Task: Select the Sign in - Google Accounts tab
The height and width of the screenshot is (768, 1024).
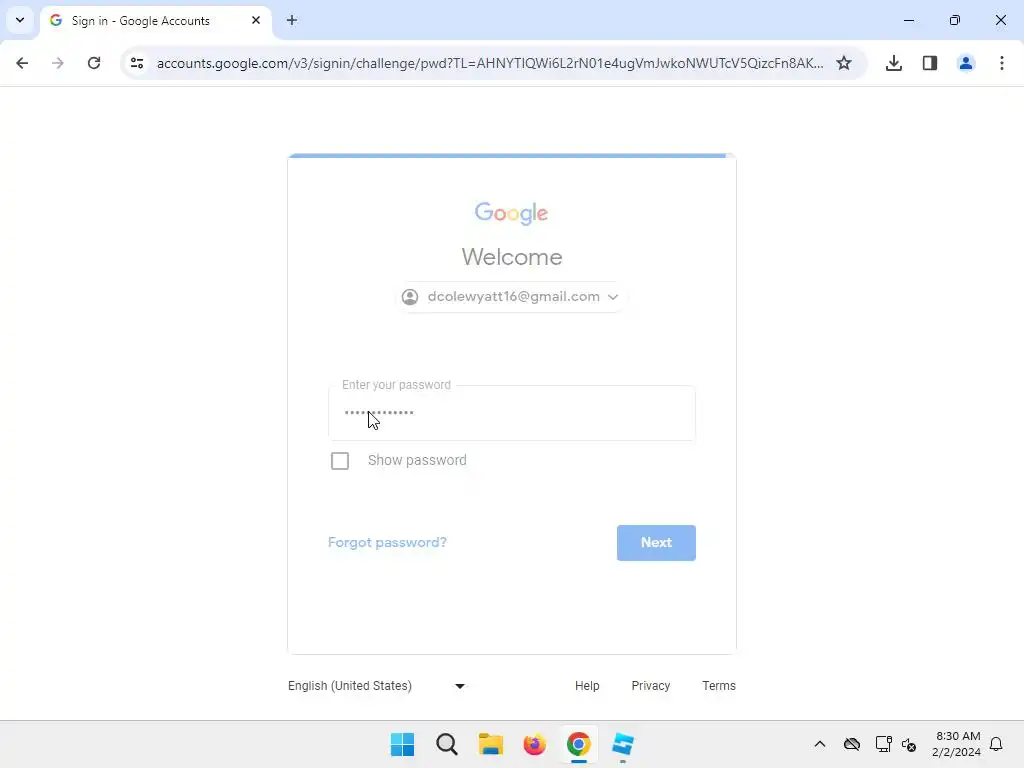Action: pos(156,21)
